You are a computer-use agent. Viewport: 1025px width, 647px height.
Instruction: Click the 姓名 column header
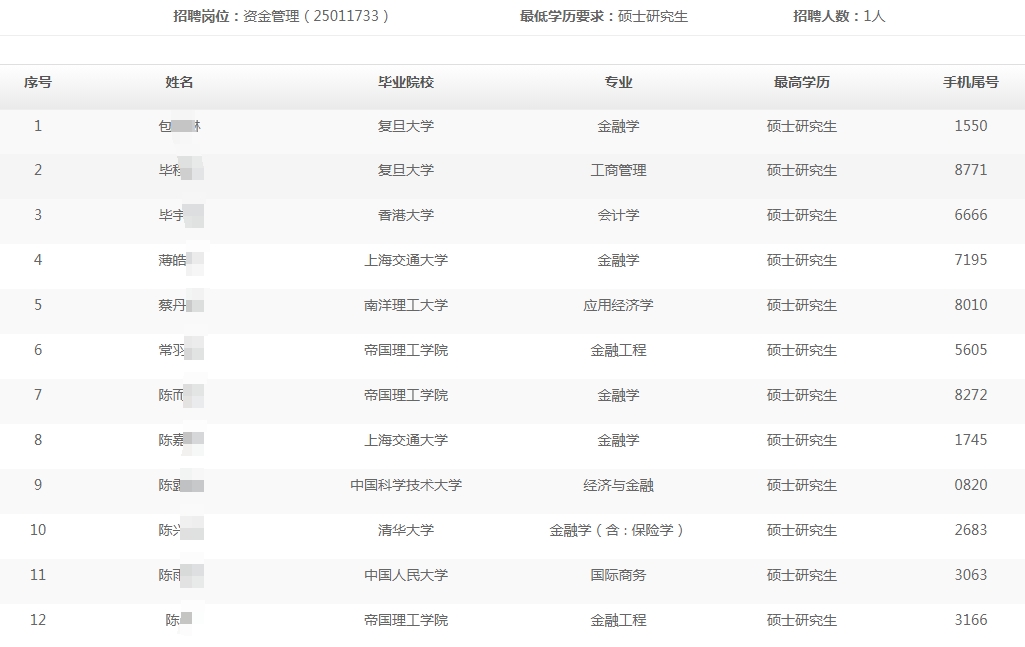179,82
